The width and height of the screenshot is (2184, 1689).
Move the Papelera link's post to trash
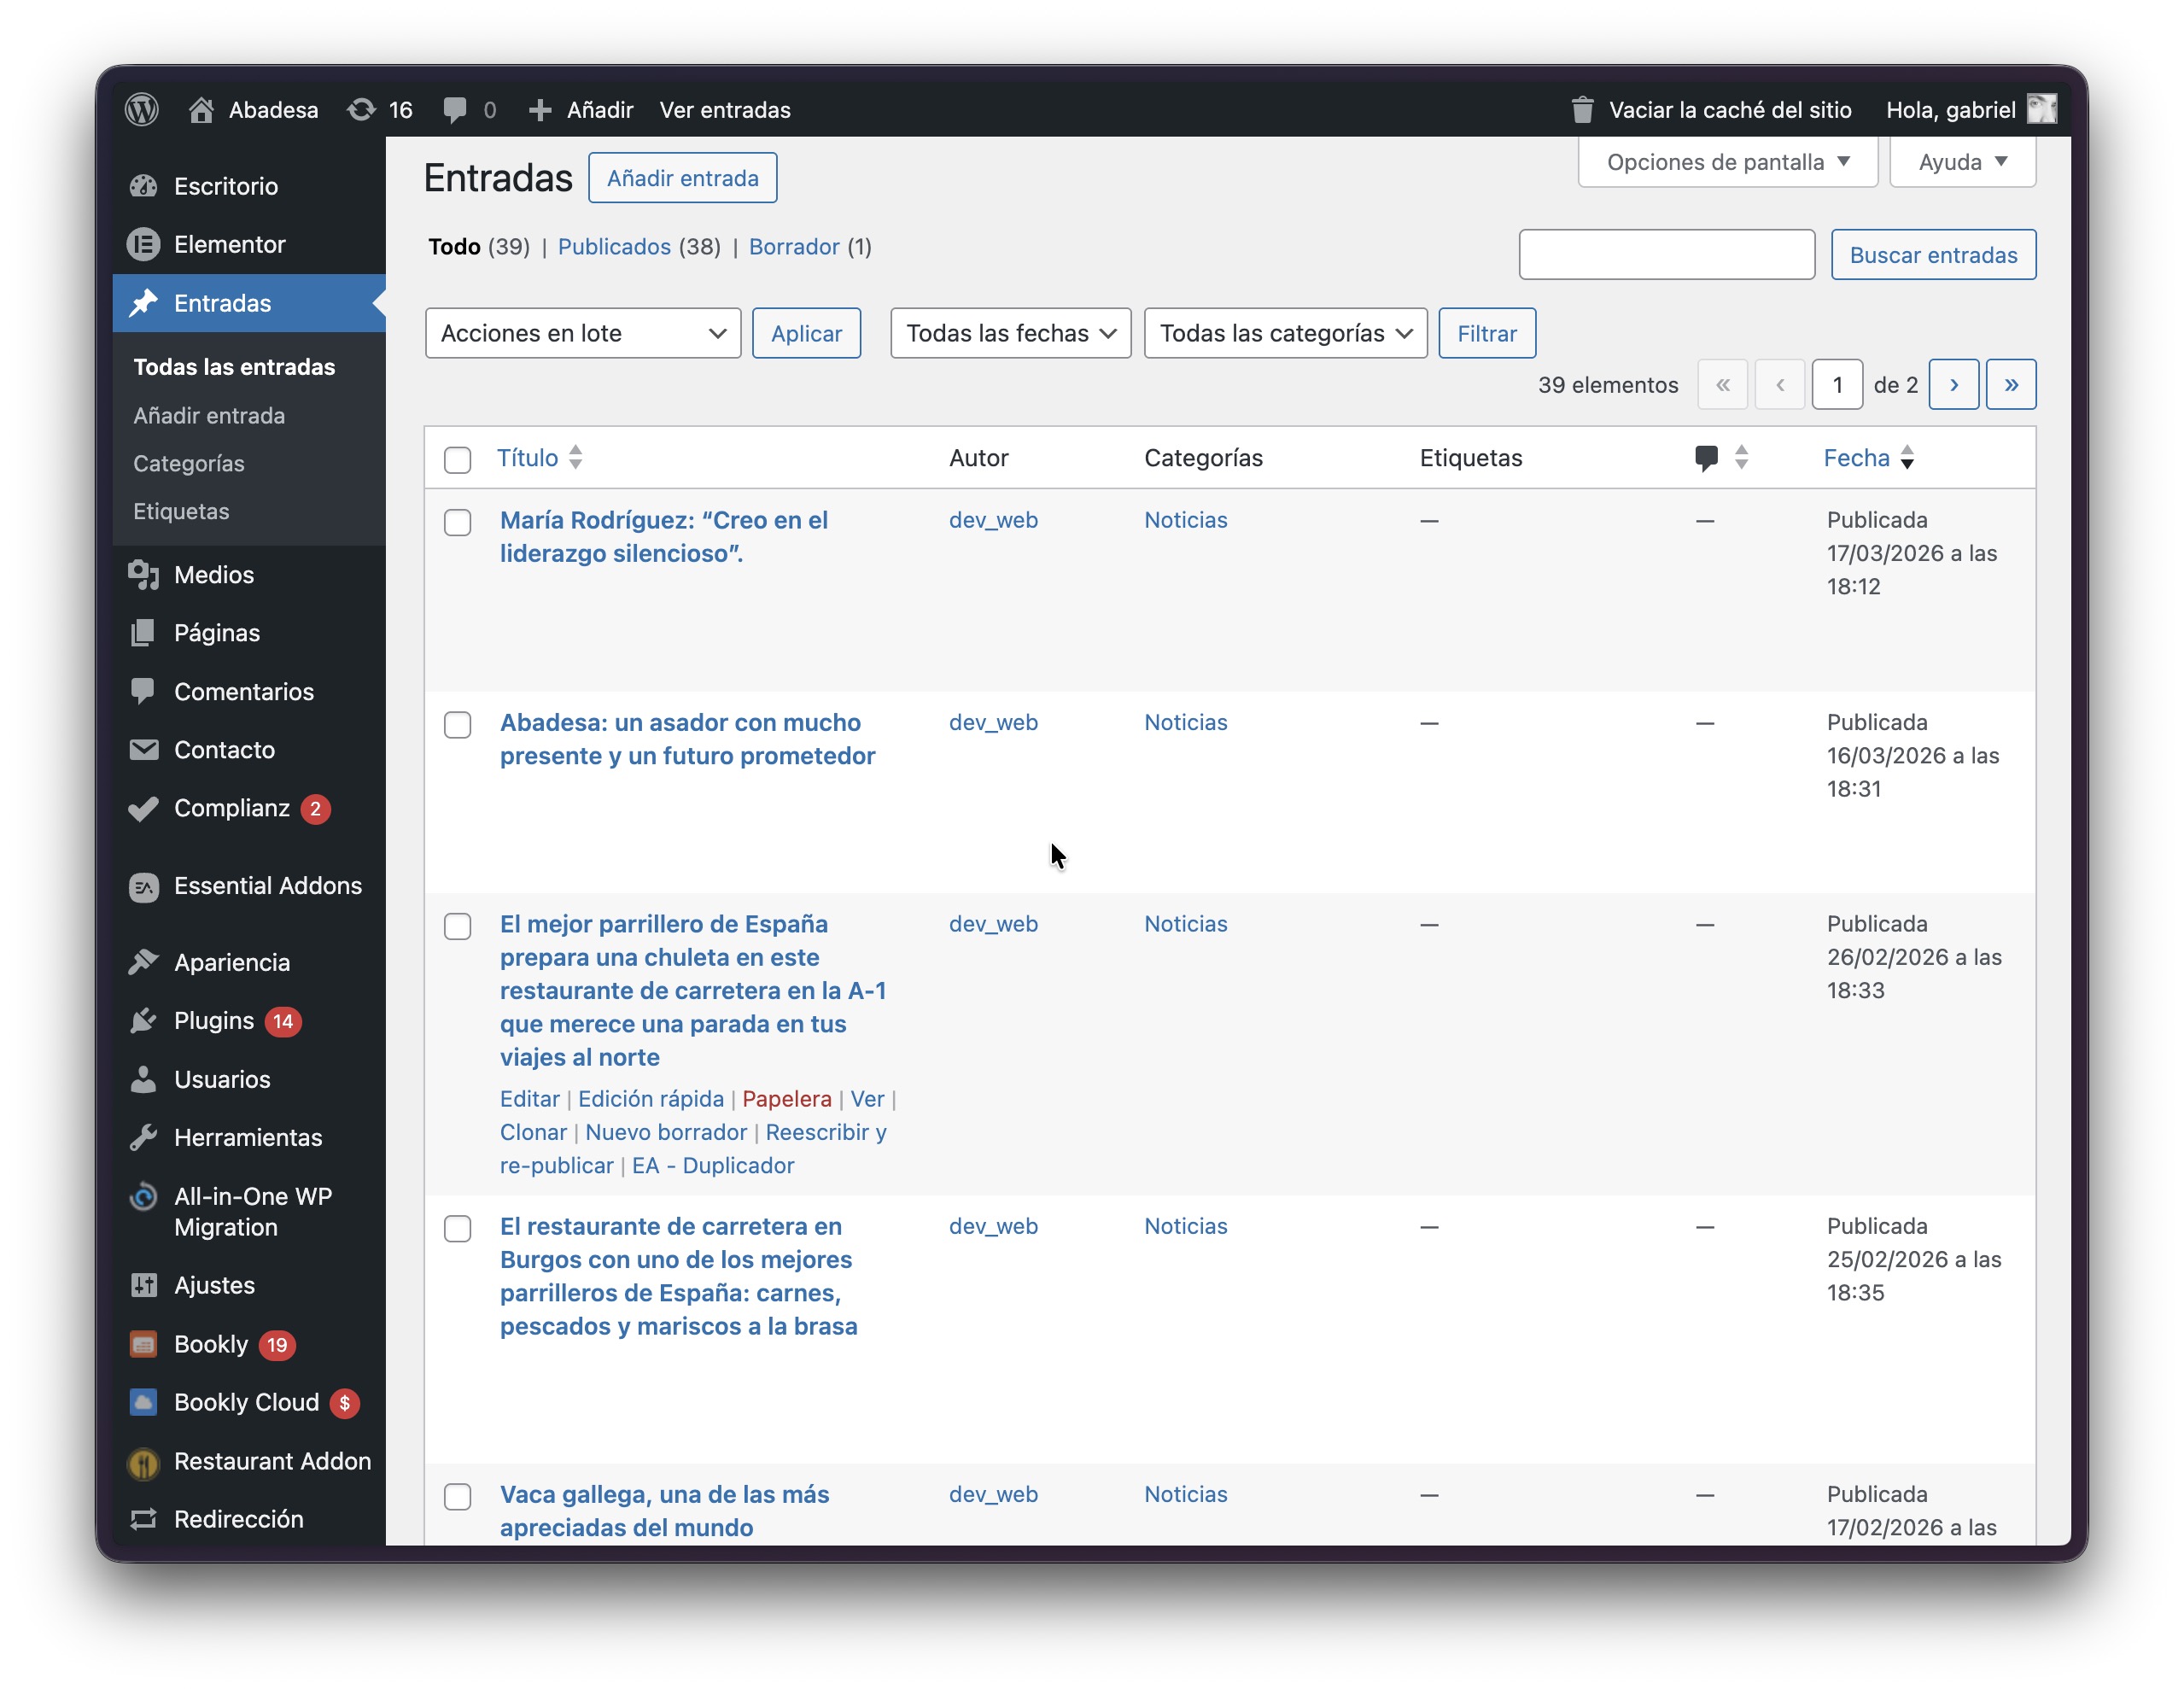coord(786,1099)
